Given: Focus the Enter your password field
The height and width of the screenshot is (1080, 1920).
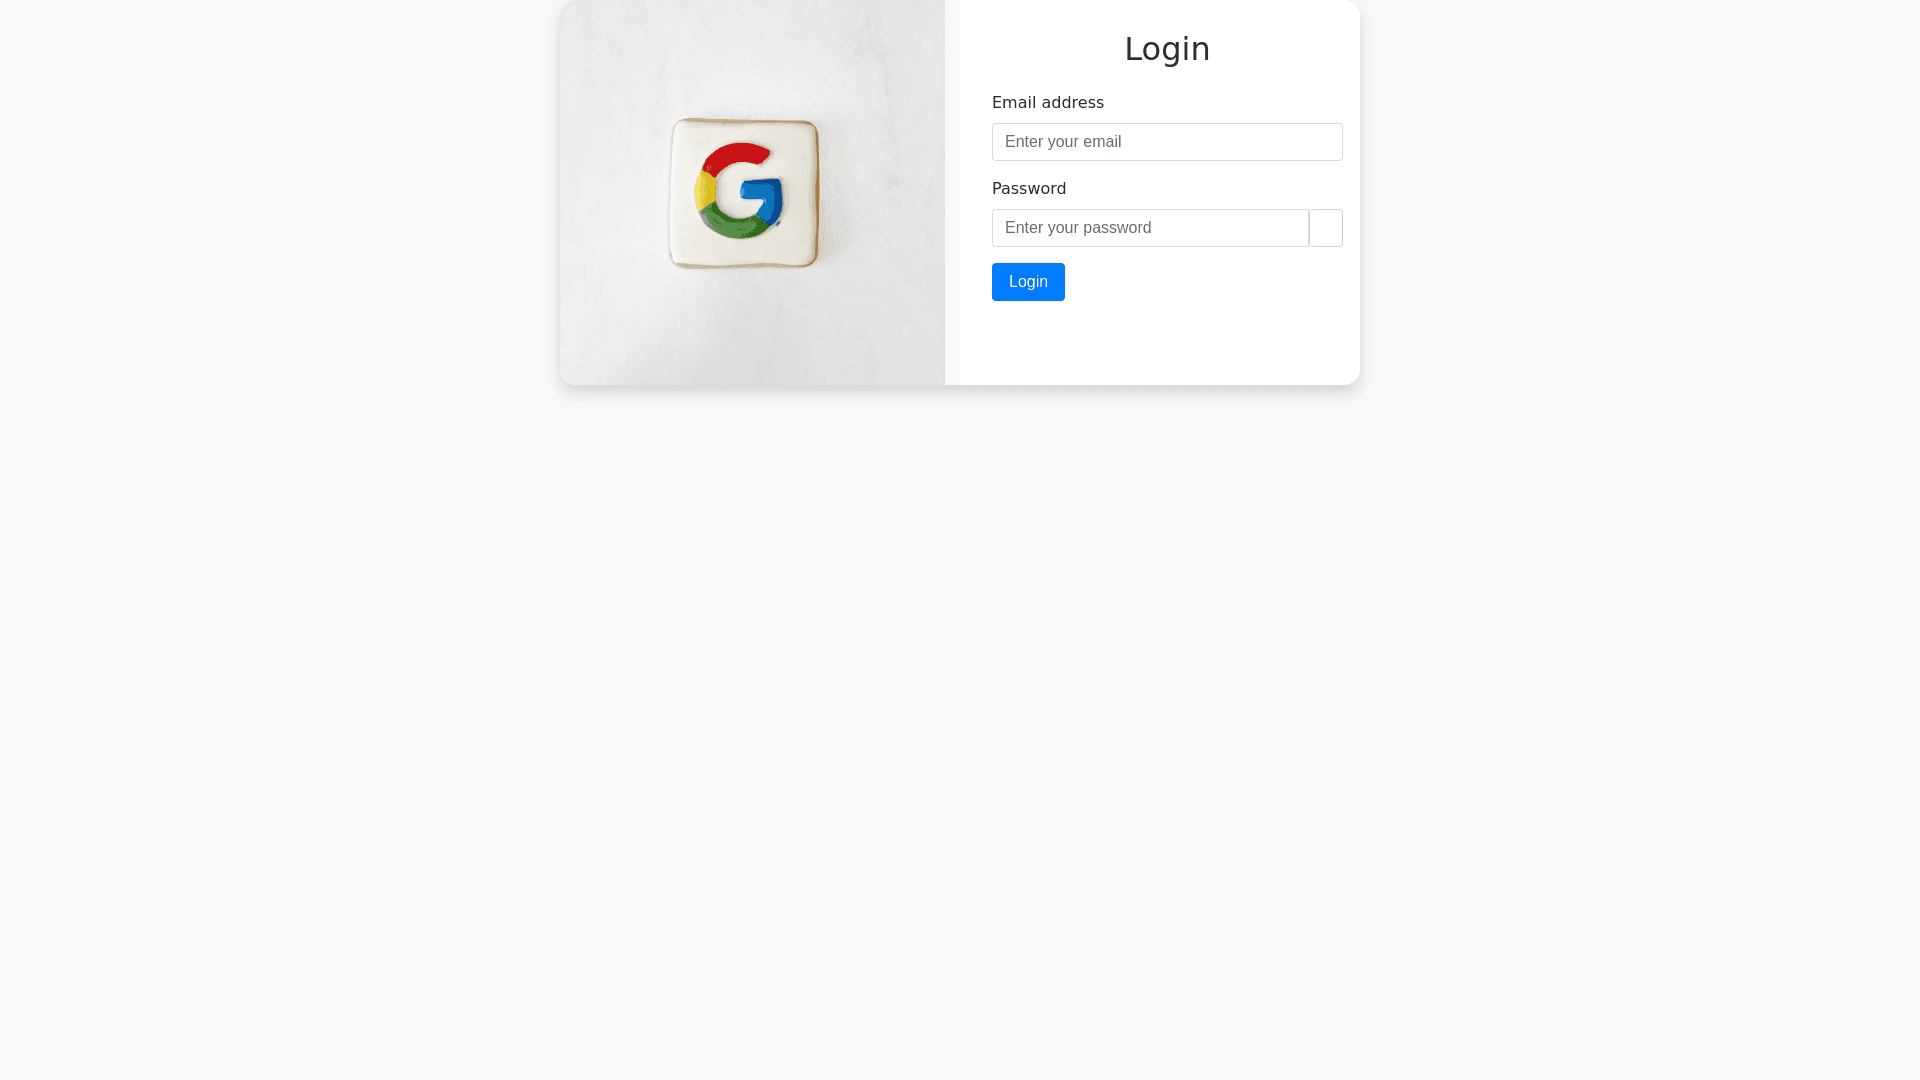Looking at the screenshot, I should pyautogui.click(x=1150, y=228).
